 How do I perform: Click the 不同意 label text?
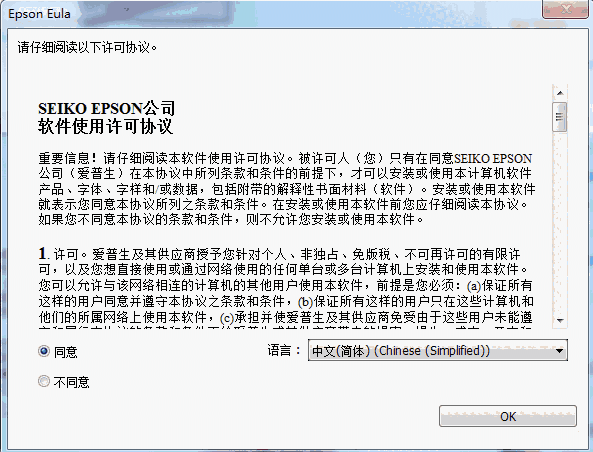[x=71, y=382]
